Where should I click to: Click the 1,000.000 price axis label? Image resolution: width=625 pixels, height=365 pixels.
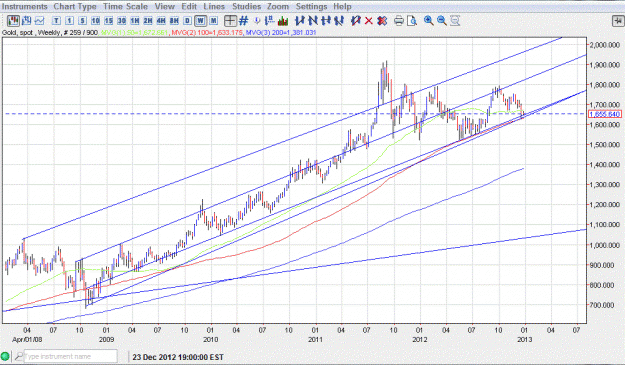(605, 245)
